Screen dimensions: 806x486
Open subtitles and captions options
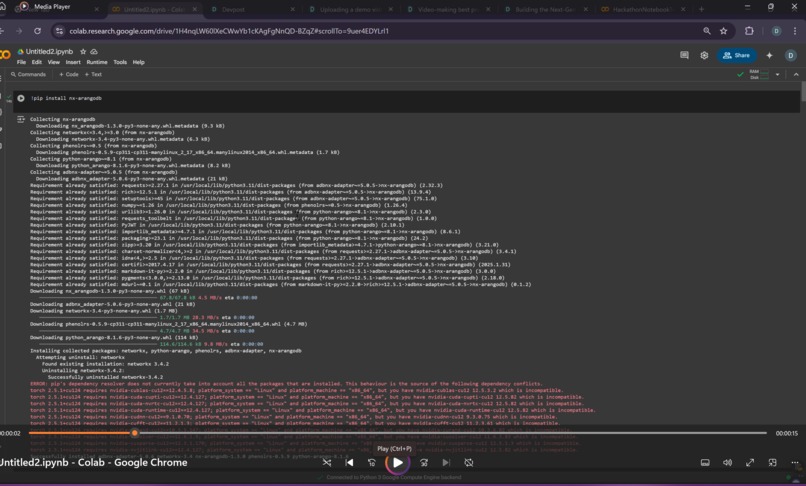pyautogui.click(x=705, y=463)
